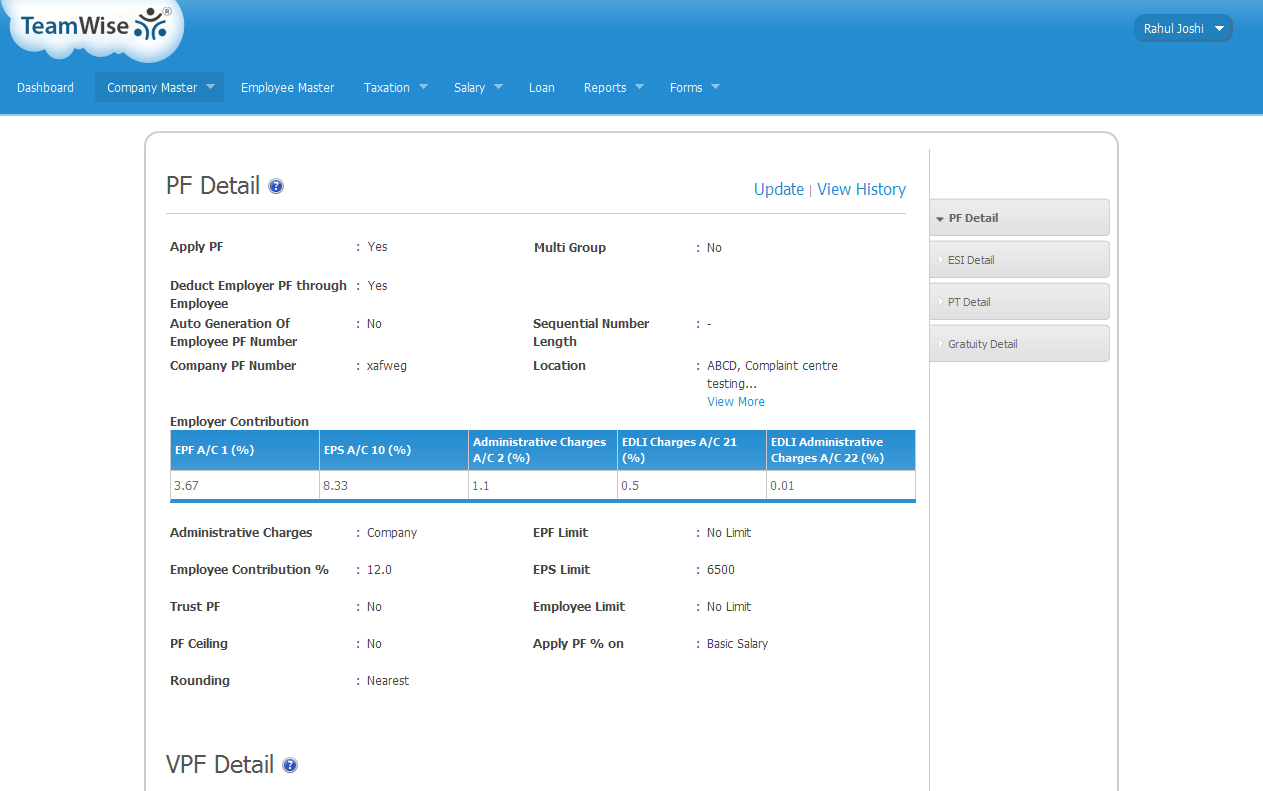The height and width of the screenshot is (791, 1263).
Task: Click the View History link
Action: (x=861, y=189)
